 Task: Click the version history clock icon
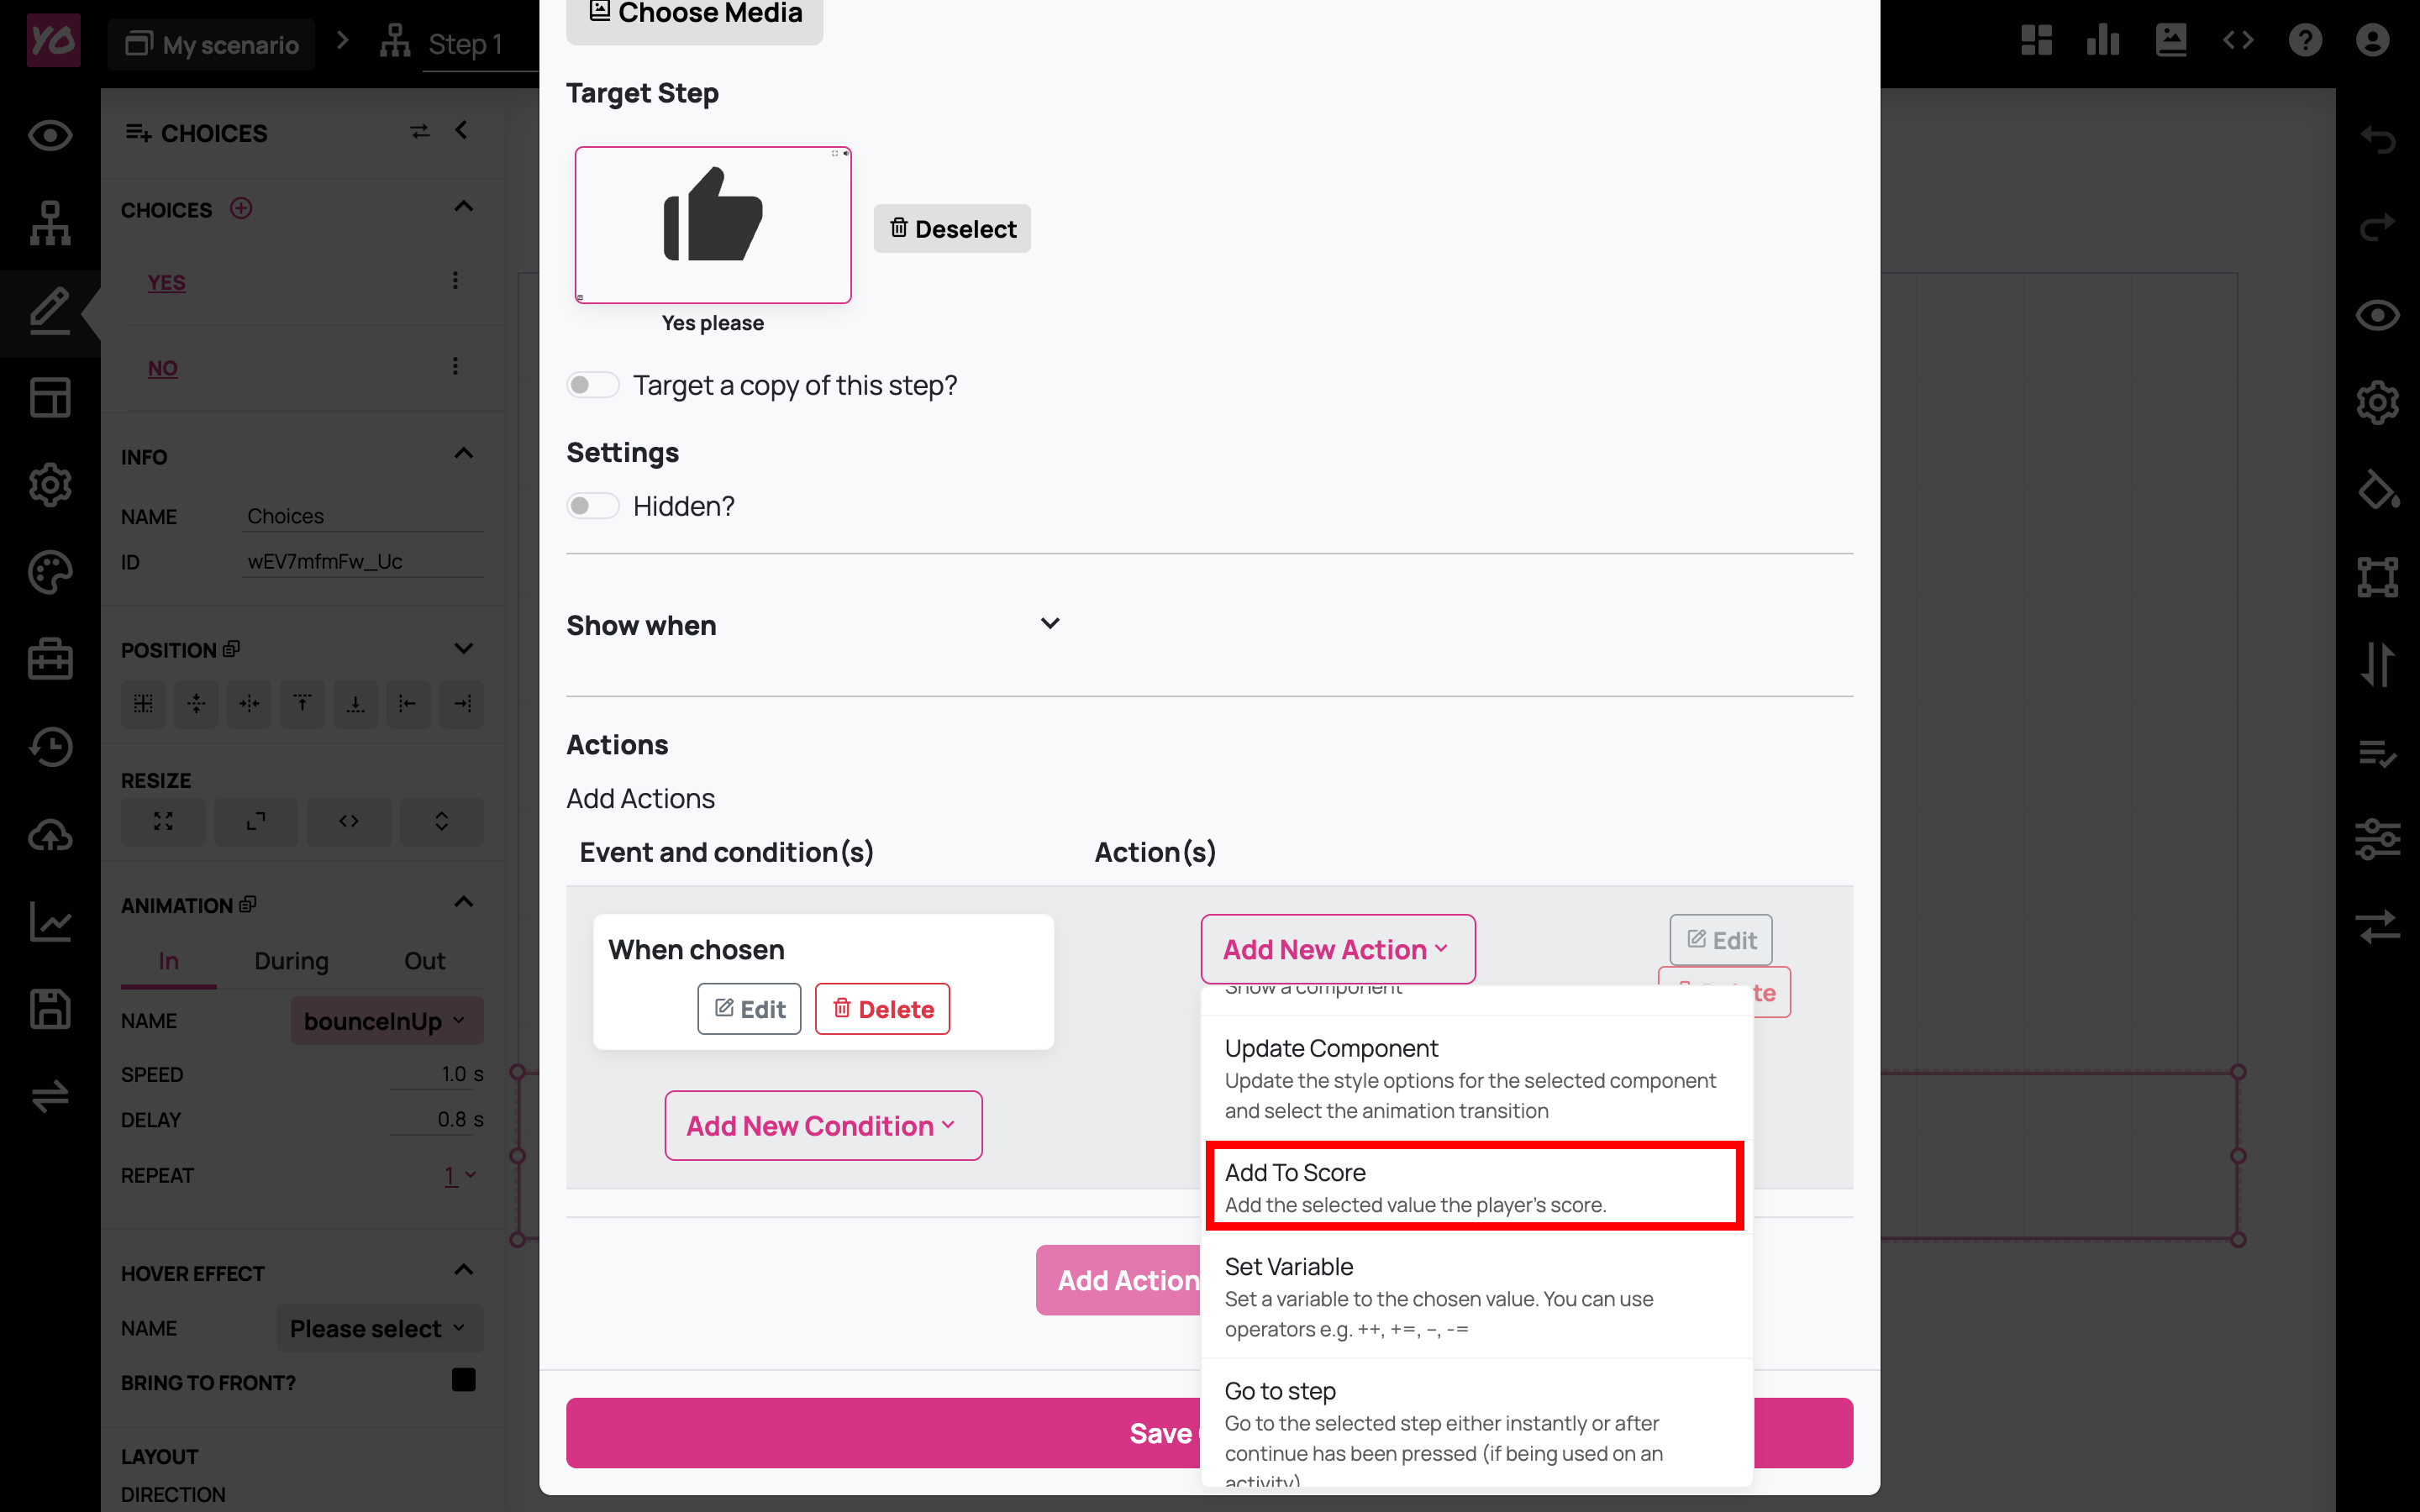click(x=50, y=747)
